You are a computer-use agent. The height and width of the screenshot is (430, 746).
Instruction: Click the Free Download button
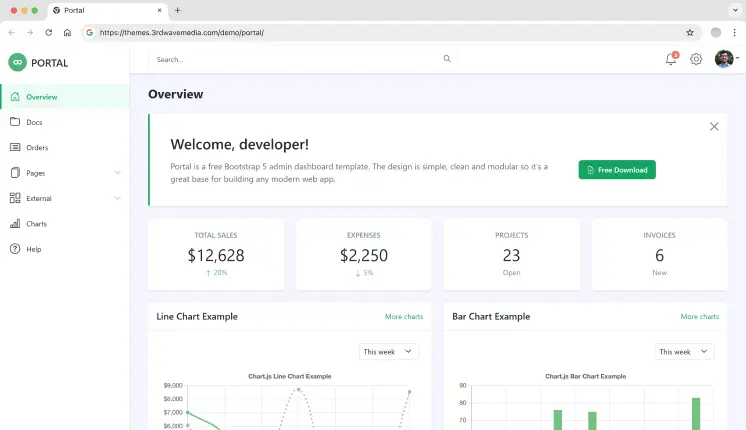[617, 170]
